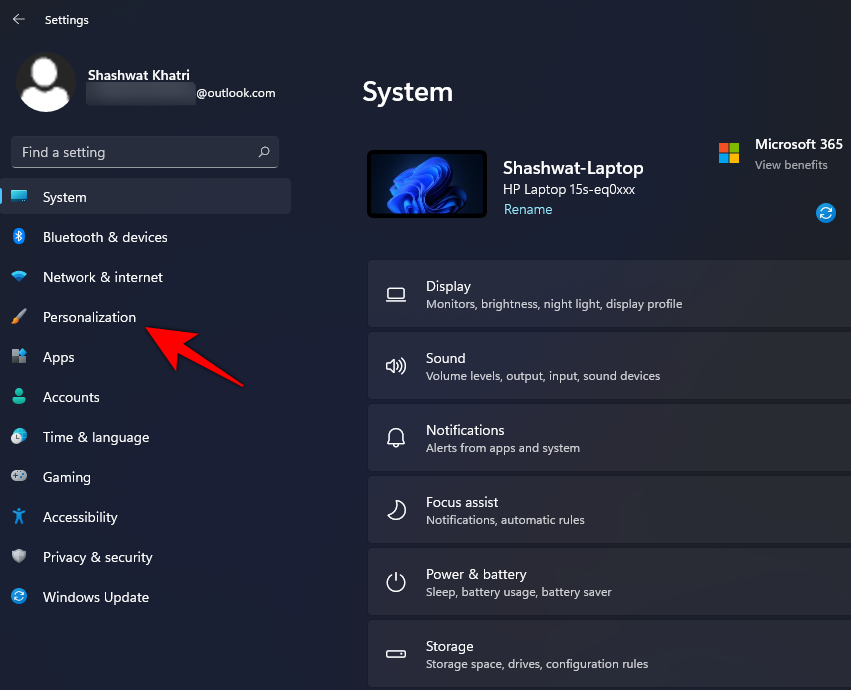Open View benefits for Microsoft 365
This screenshot has width=851, height=690.
tap(791, 165)
